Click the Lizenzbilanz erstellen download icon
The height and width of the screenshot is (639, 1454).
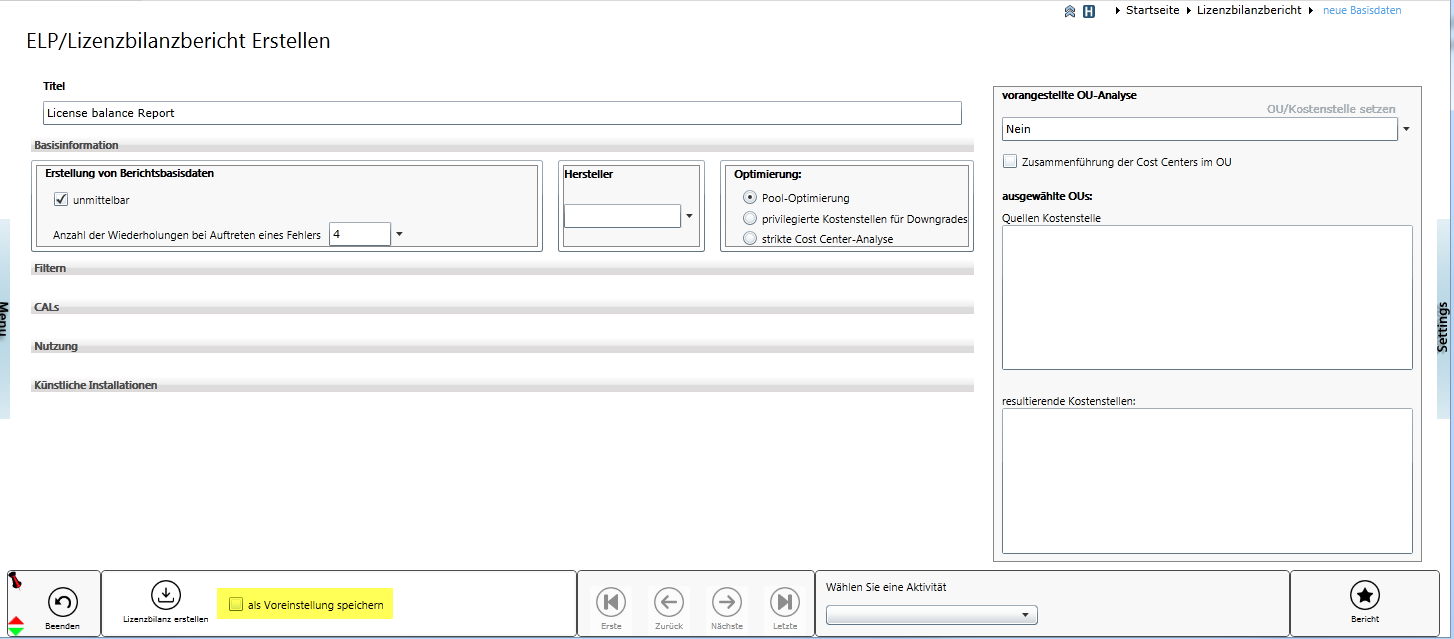[x=166, y=595]
